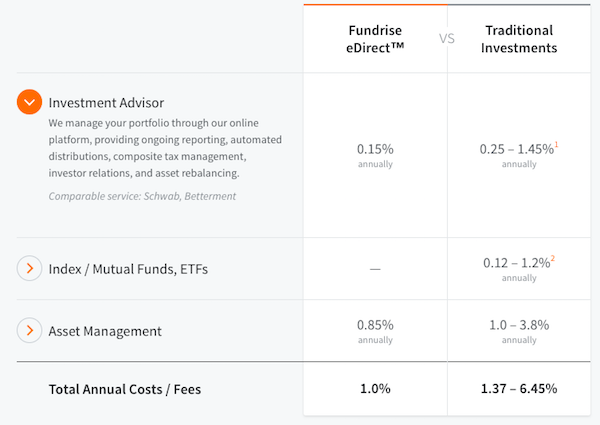Screen dimensions: 600x425
Task: Collapse the Investment Advisor section chevron
Action: pyautogui.click(x=30, y=102)
